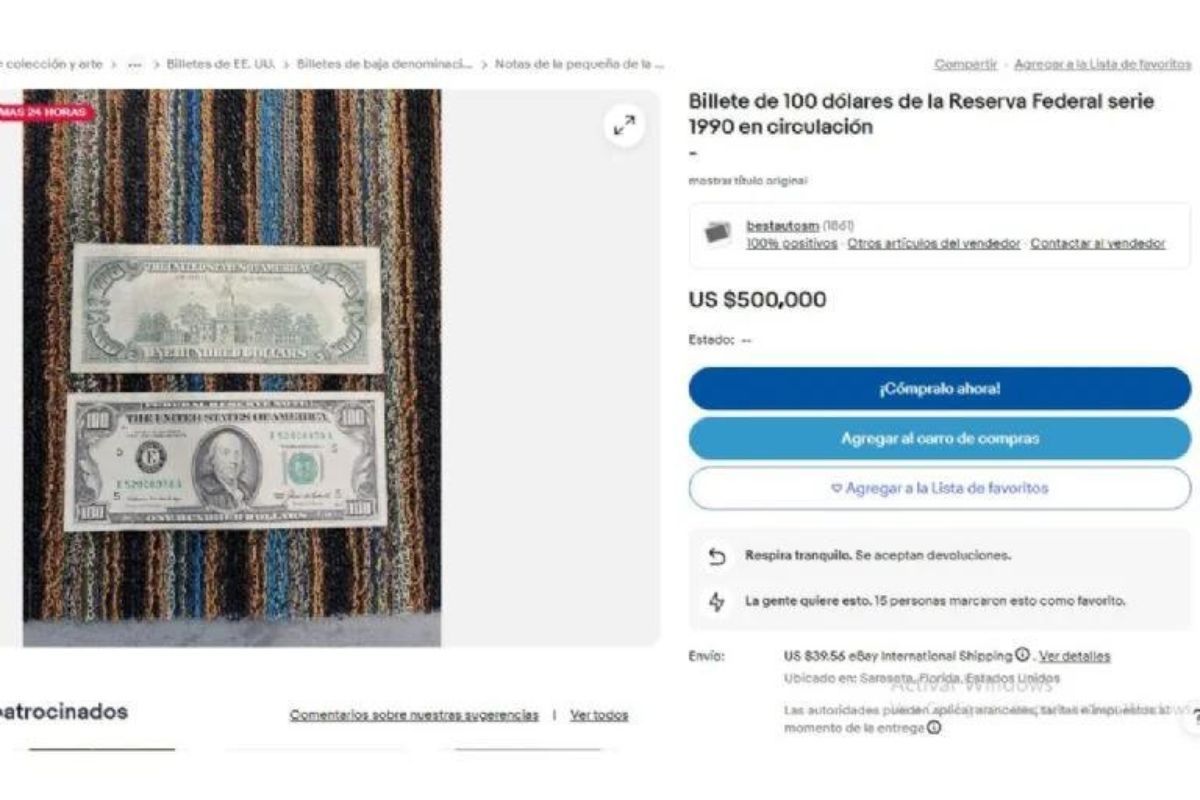Expand the breadcrumb ellipsis menu
This screenshot has height=800, width=1200.
click(x=135, y=64)
